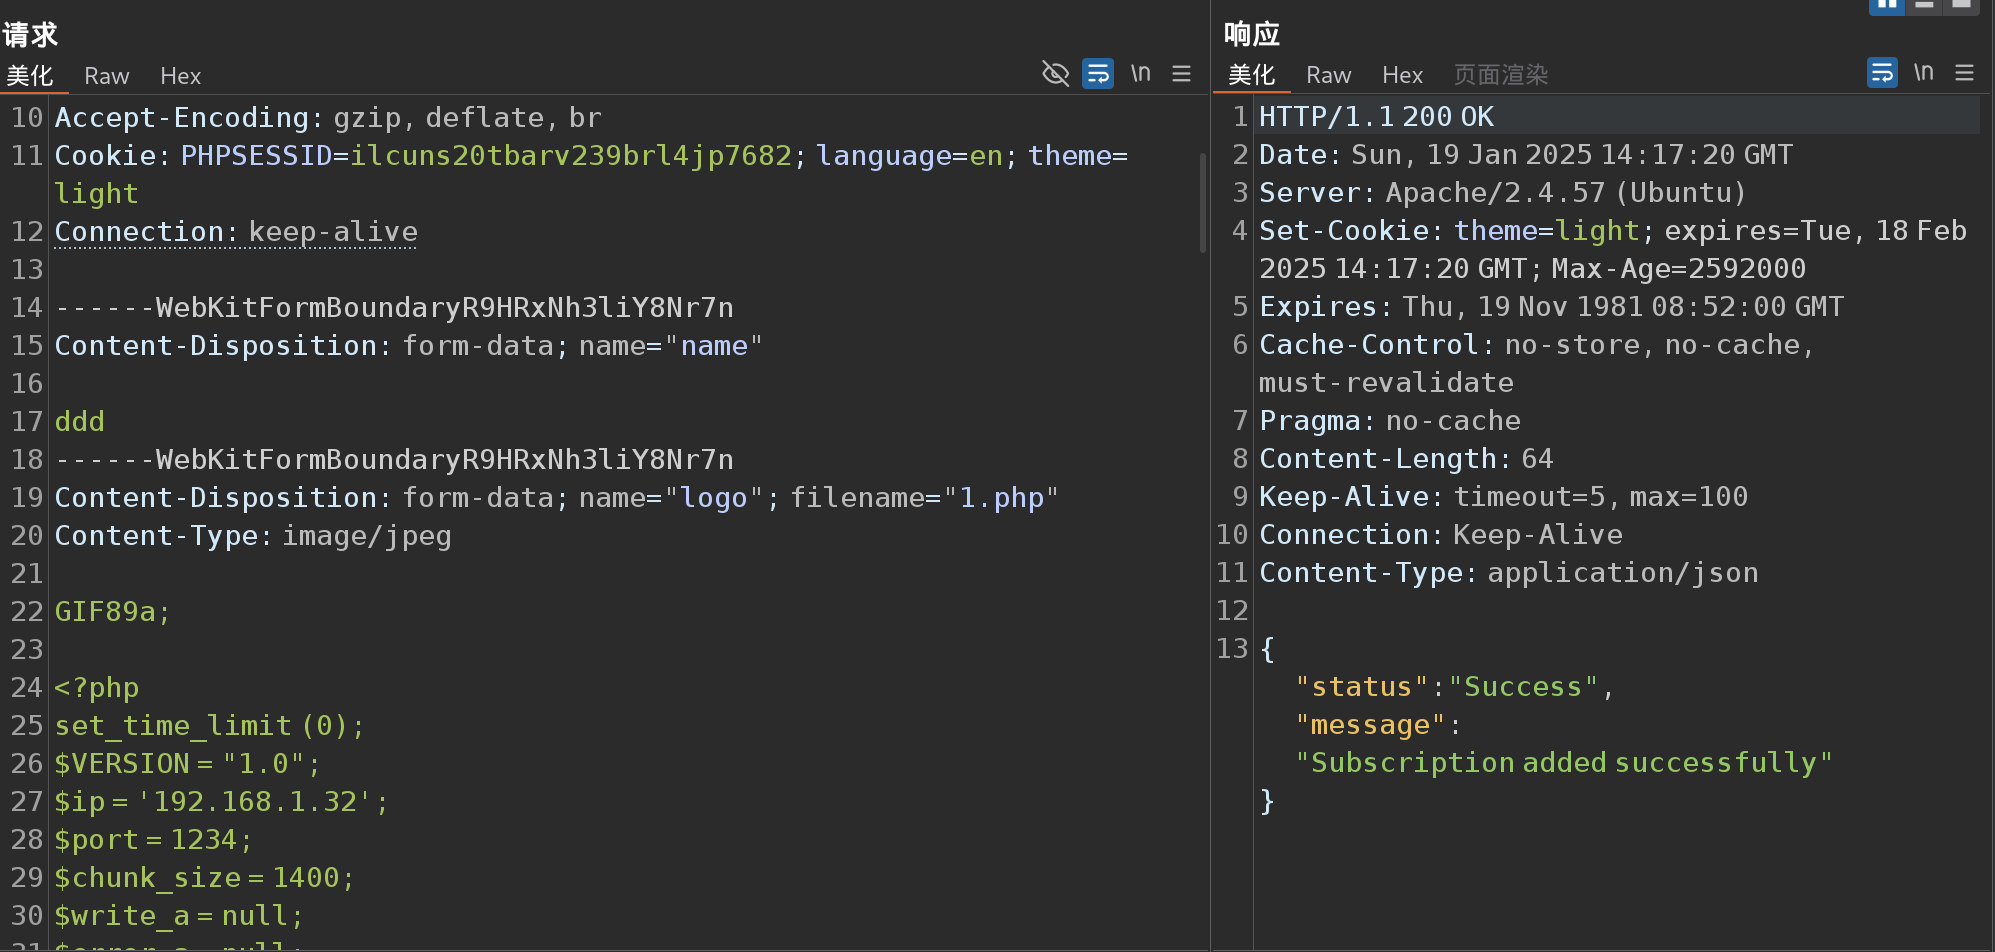Viewport: 1995px width, 952px height.
Task: Toggle word wrap in the request editor
Action: (1098, 74)
